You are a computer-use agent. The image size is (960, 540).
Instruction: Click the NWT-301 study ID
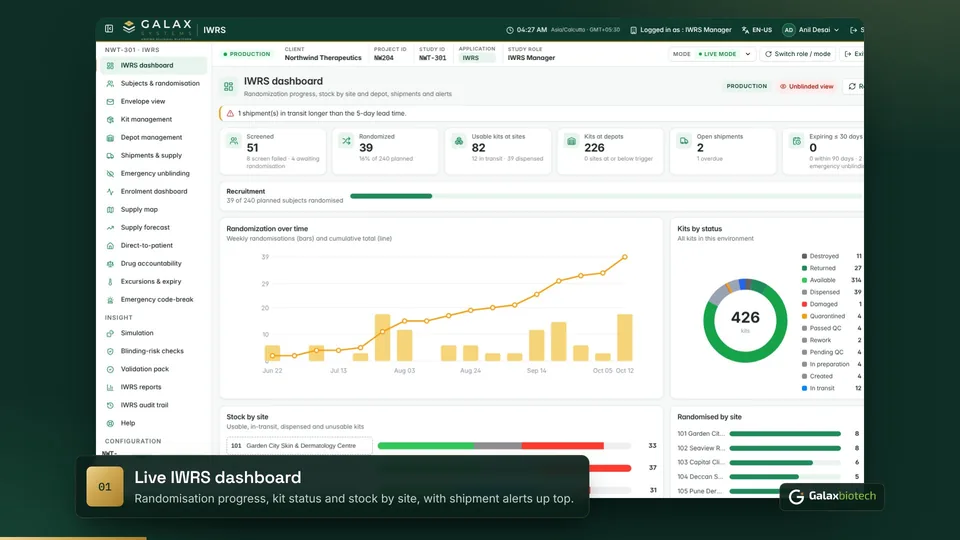pyautogui.click(x=432, y=58)
